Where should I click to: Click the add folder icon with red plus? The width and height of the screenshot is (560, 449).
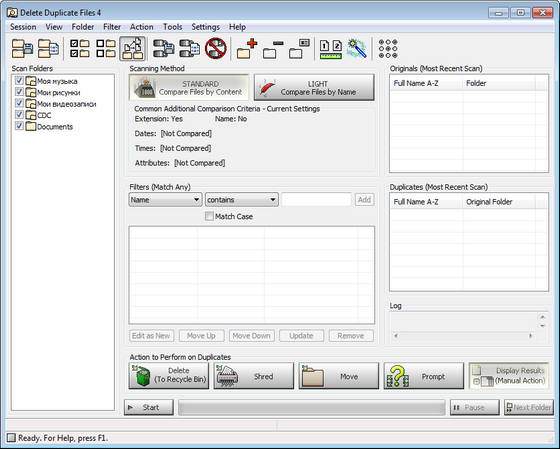(x=247, y=49)
